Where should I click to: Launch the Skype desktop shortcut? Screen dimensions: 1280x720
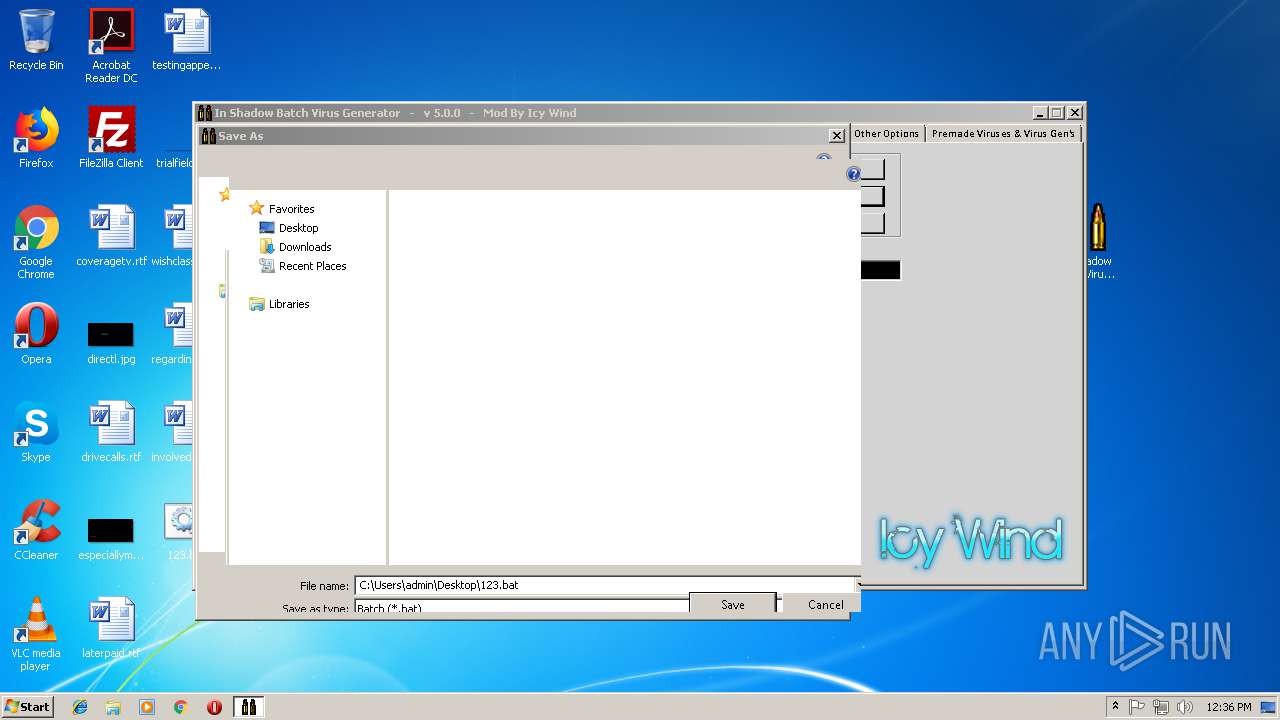(36, 431)
